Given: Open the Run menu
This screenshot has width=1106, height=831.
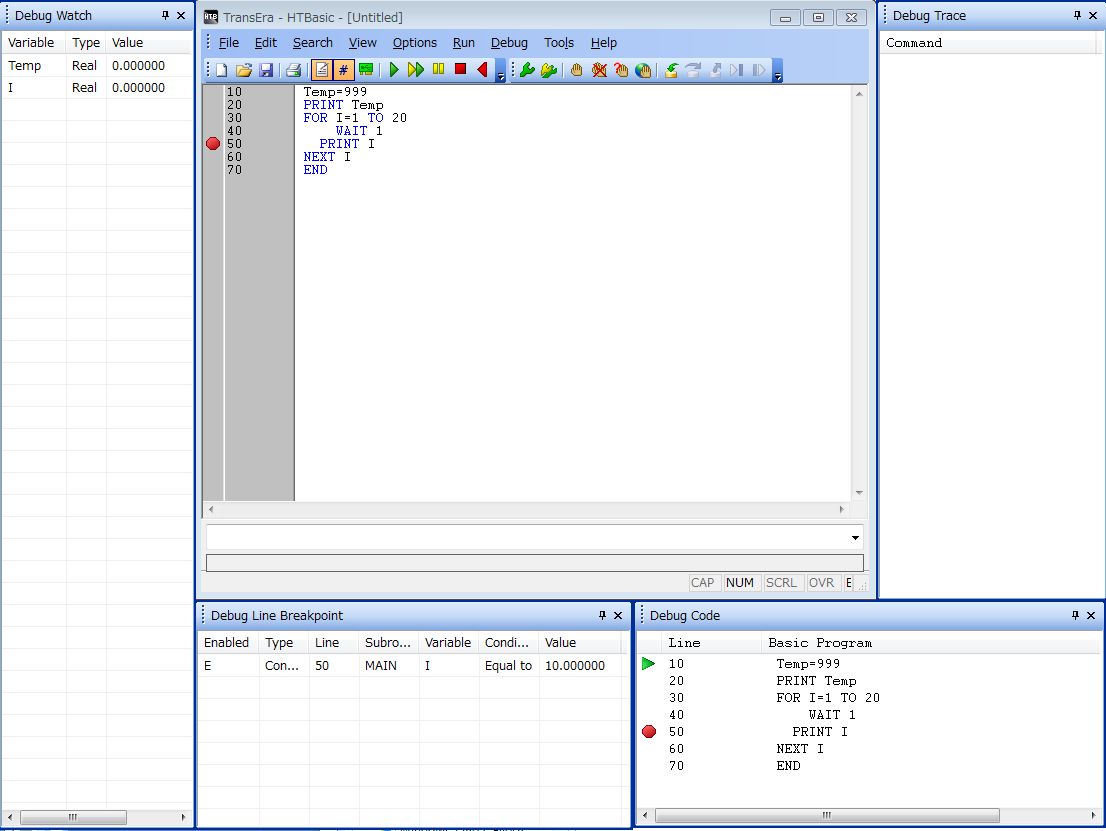Looking at the screenshot, I should click(x=463, y=42).
